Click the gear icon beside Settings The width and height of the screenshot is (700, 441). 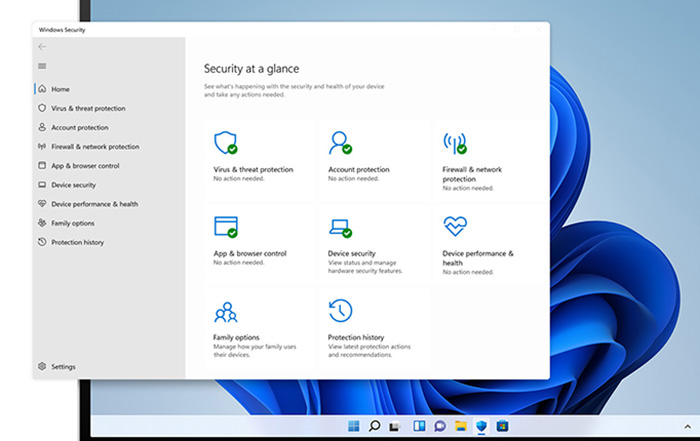coord(42,366)
